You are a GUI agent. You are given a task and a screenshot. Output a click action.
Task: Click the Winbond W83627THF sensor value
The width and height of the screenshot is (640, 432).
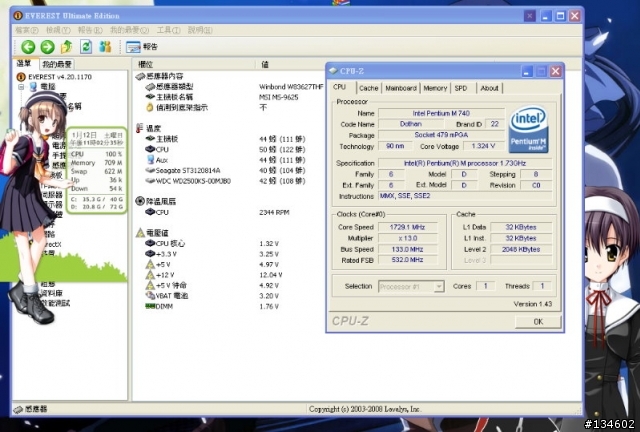[x=291, y=87]
